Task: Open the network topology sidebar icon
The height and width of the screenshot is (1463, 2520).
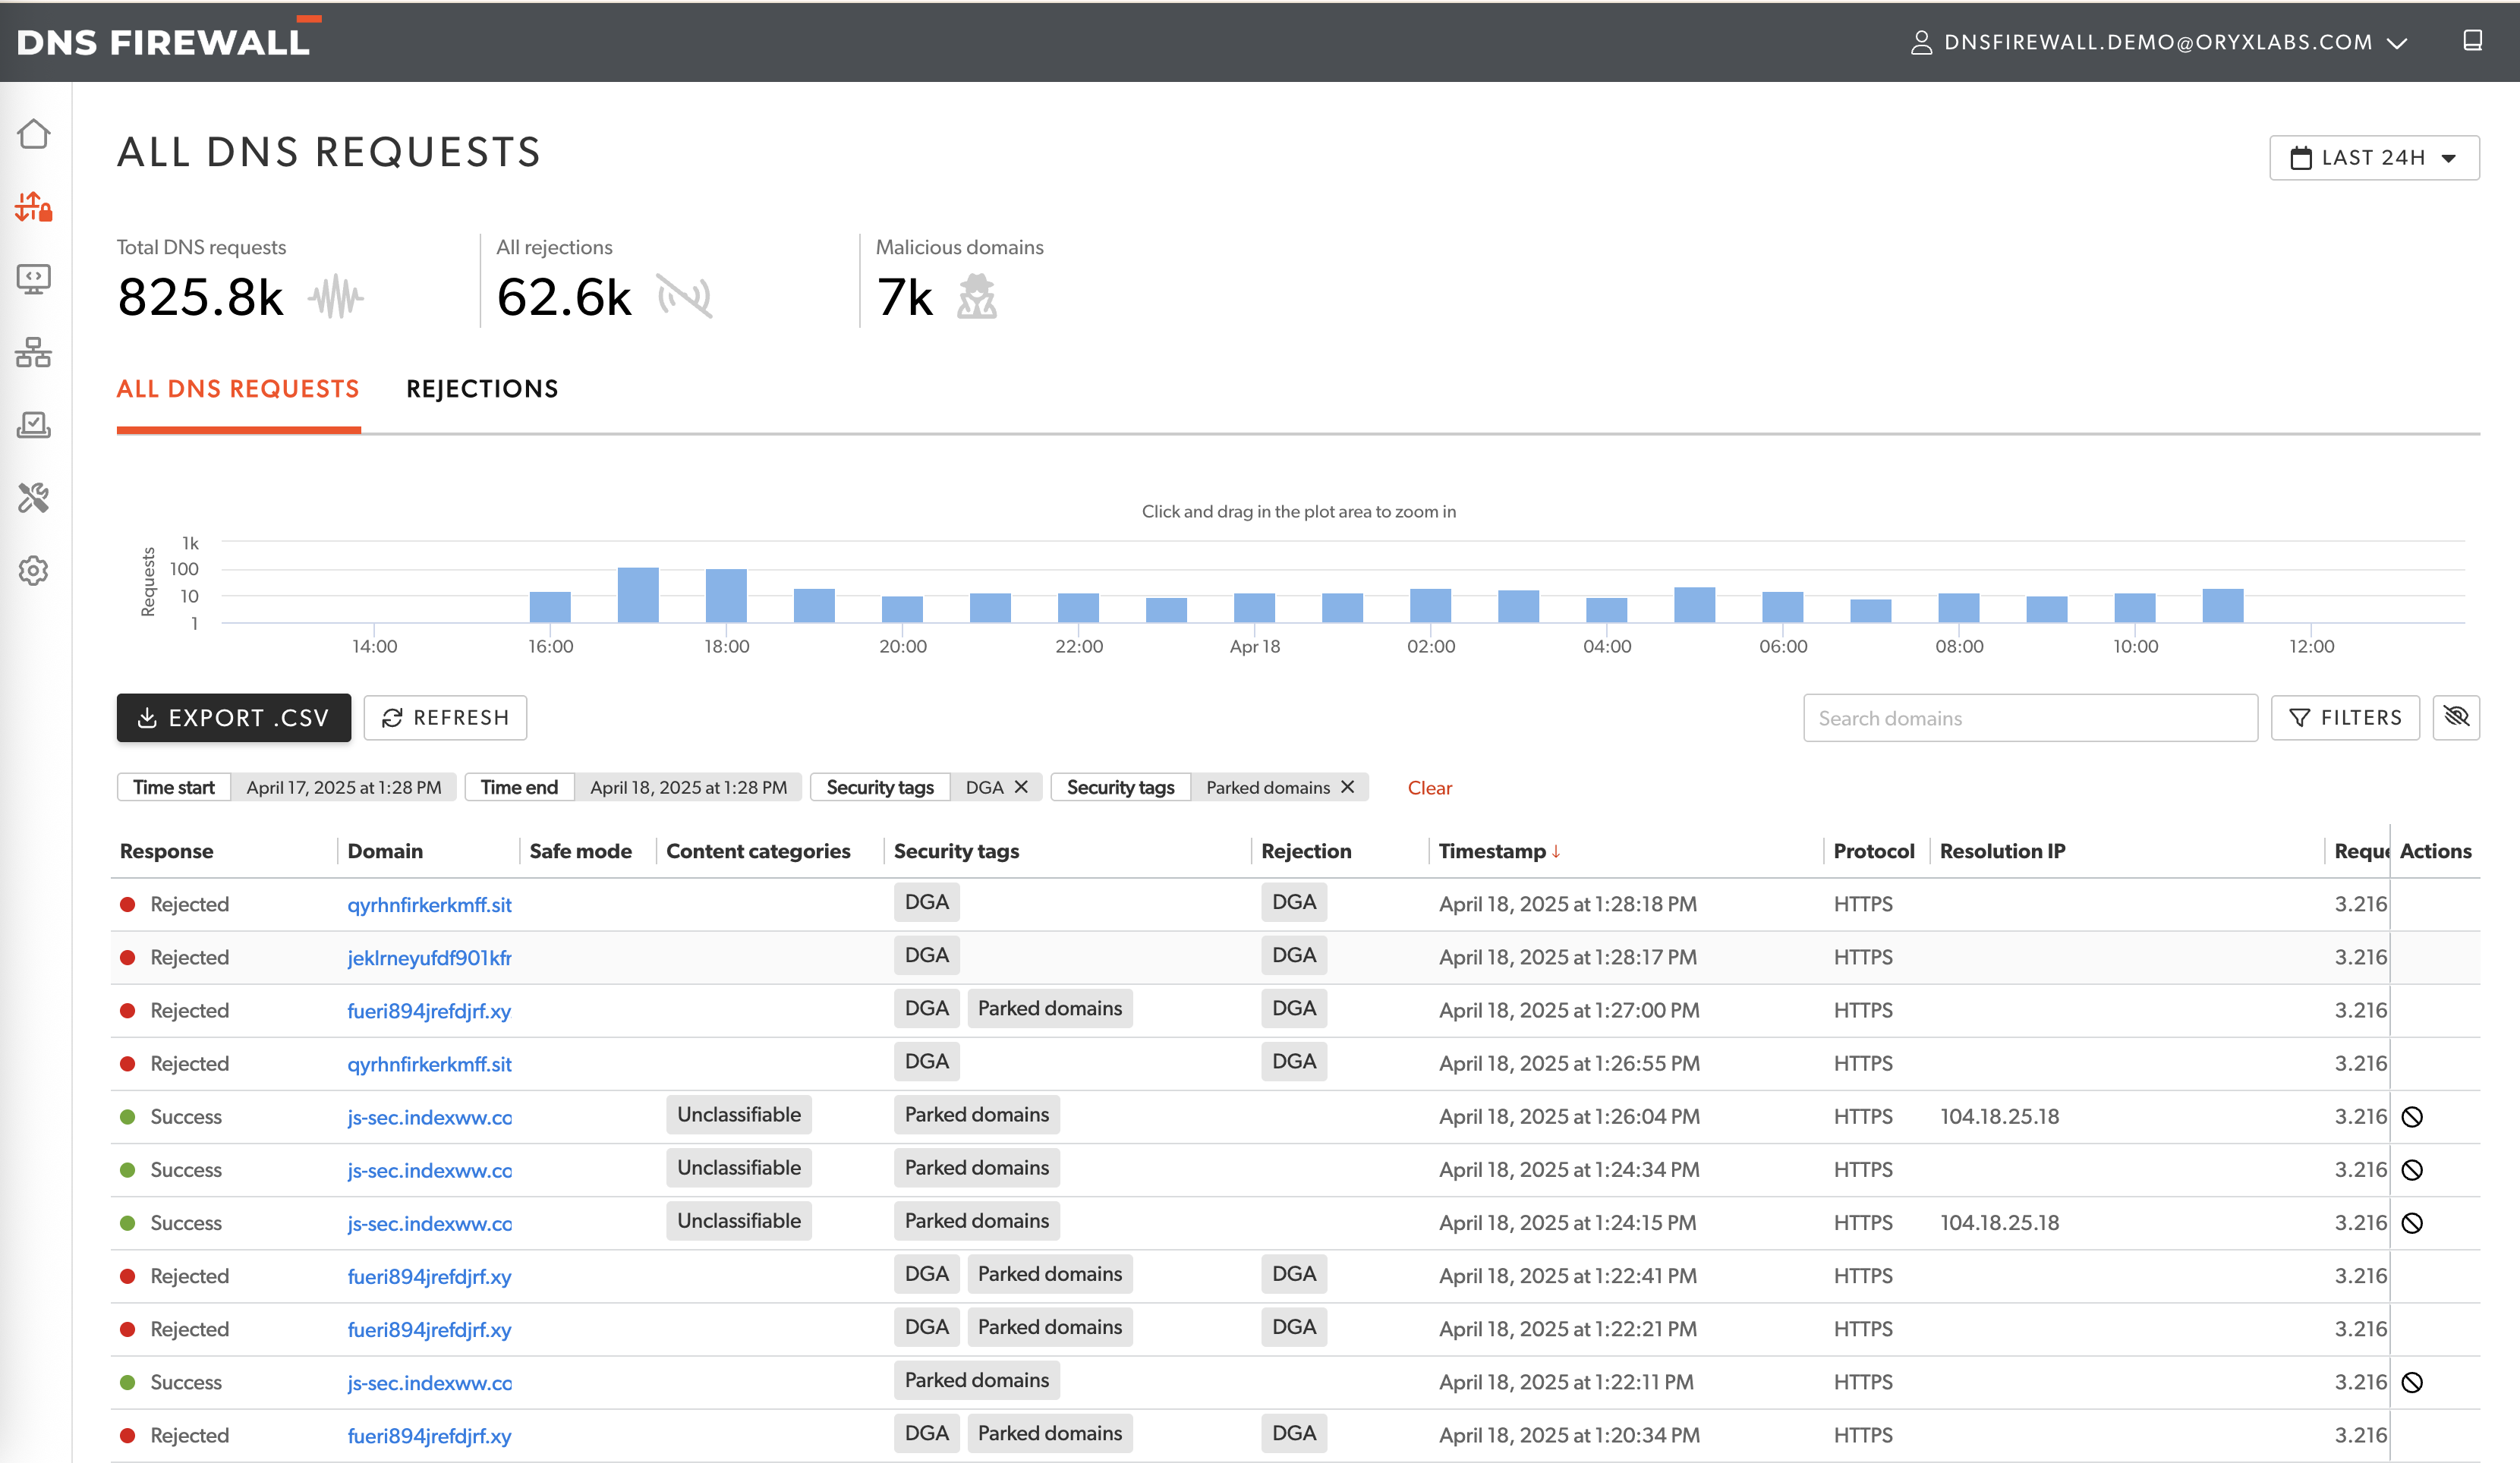Action: click(x=33, y=352)
